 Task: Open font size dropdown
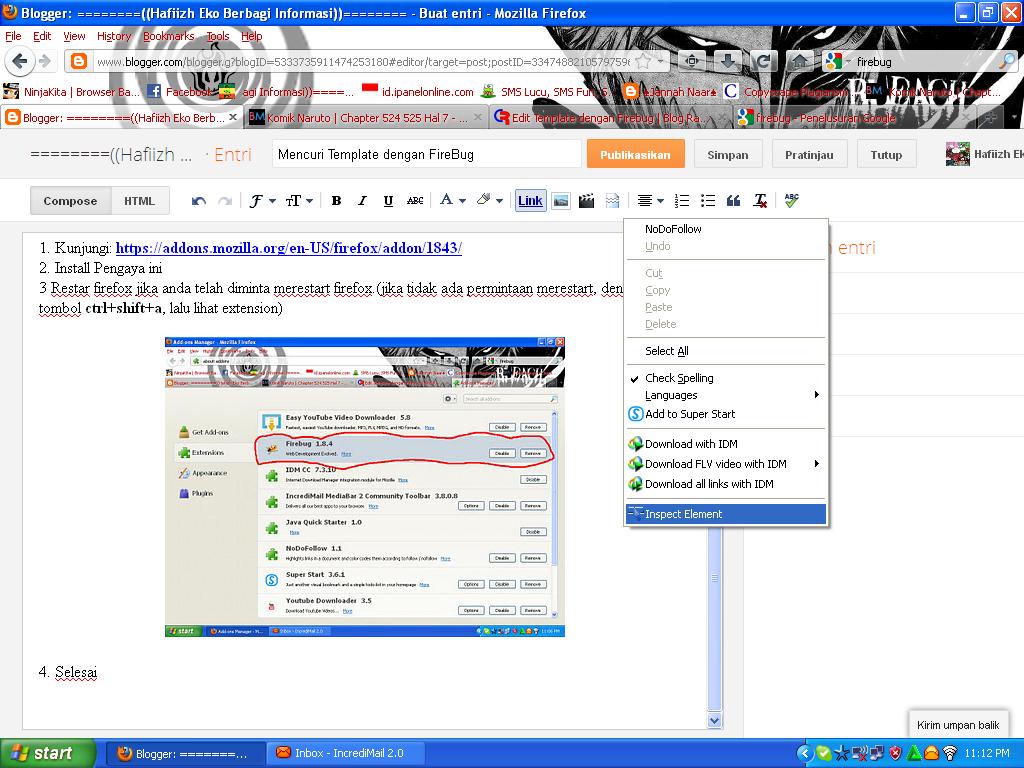[x=299, y=201]
